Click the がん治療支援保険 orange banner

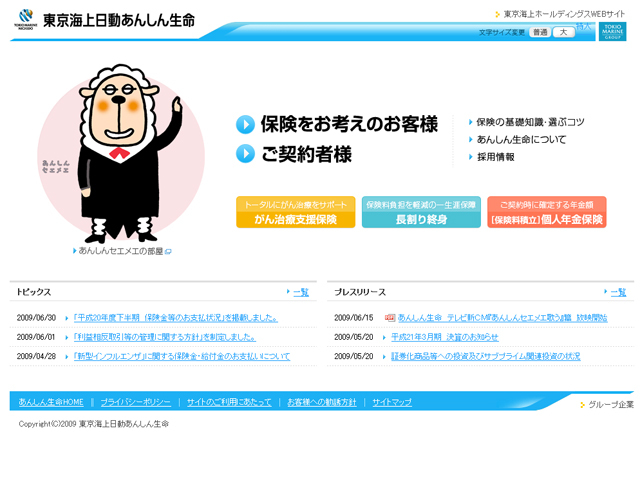tap(296, 212)
